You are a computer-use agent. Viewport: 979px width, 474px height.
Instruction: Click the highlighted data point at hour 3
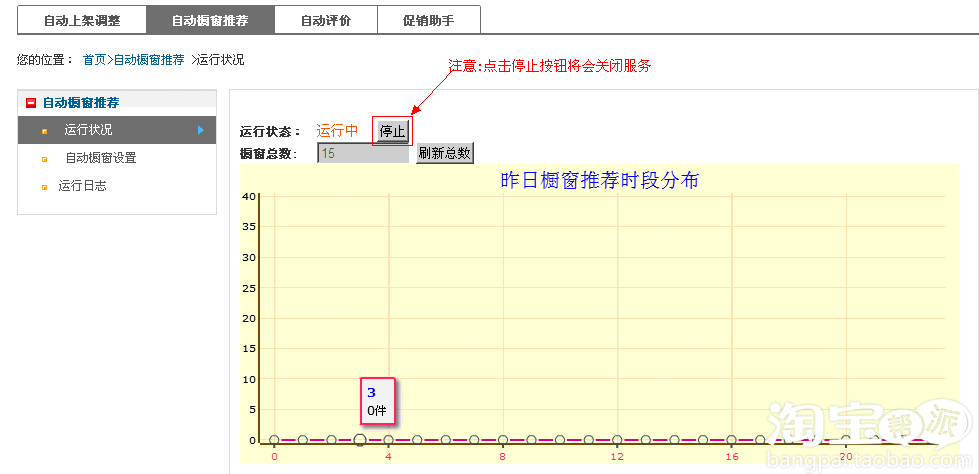tap(360, 440)
